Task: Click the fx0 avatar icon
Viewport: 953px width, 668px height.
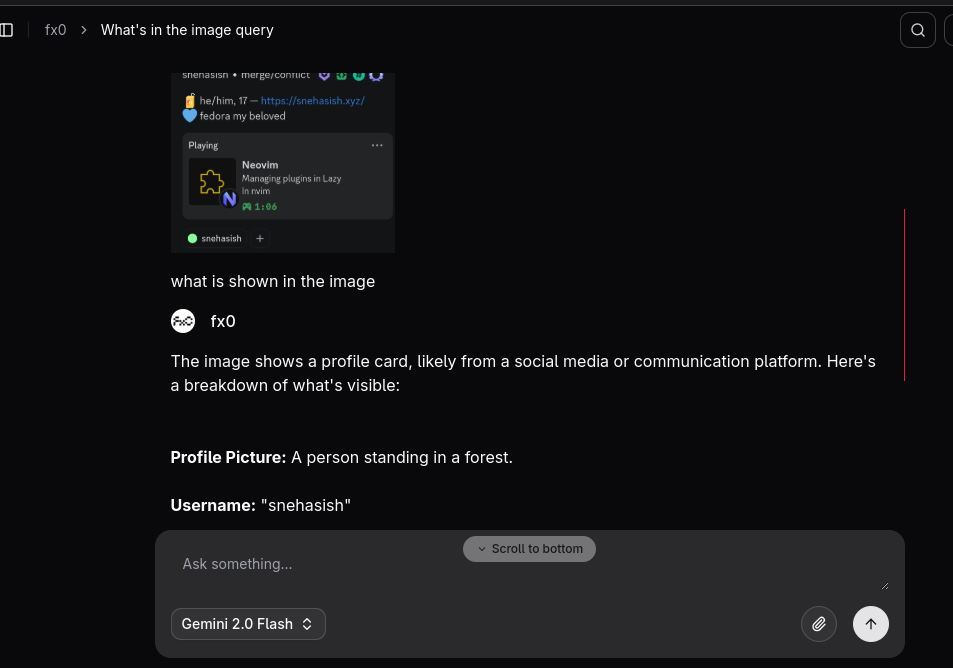Action: pos(183,321)
